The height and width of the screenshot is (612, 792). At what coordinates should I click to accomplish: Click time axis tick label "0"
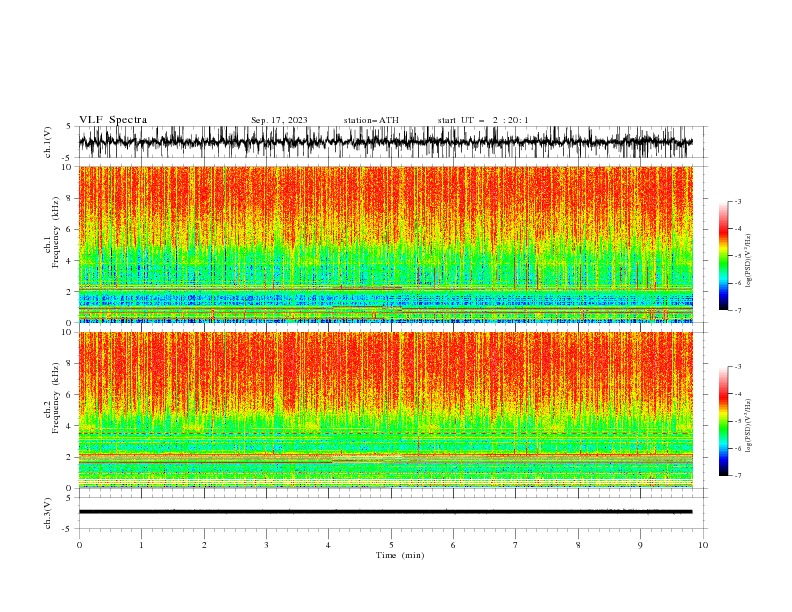(x=79, y=545)
